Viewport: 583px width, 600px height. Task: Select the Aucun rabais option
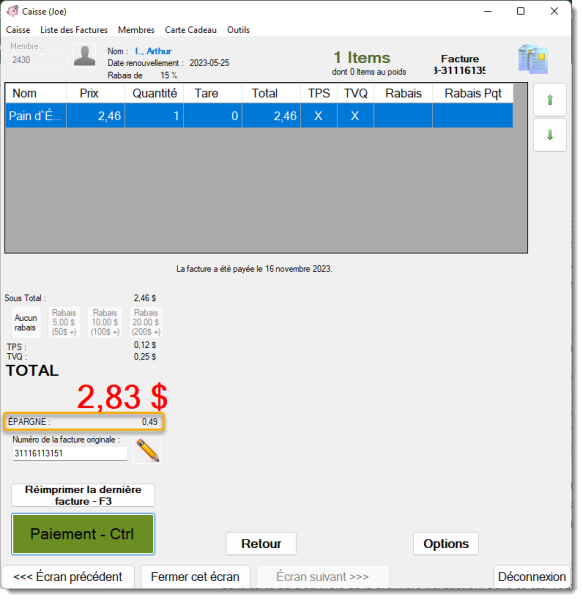click(26, 323)
